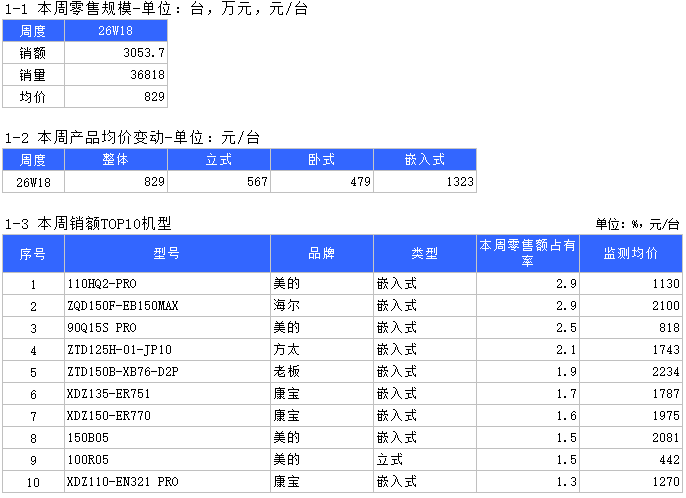Select the 均价 row label in table 1-1
The height and width of the screenshot is (498, 686).
[33, 97]
